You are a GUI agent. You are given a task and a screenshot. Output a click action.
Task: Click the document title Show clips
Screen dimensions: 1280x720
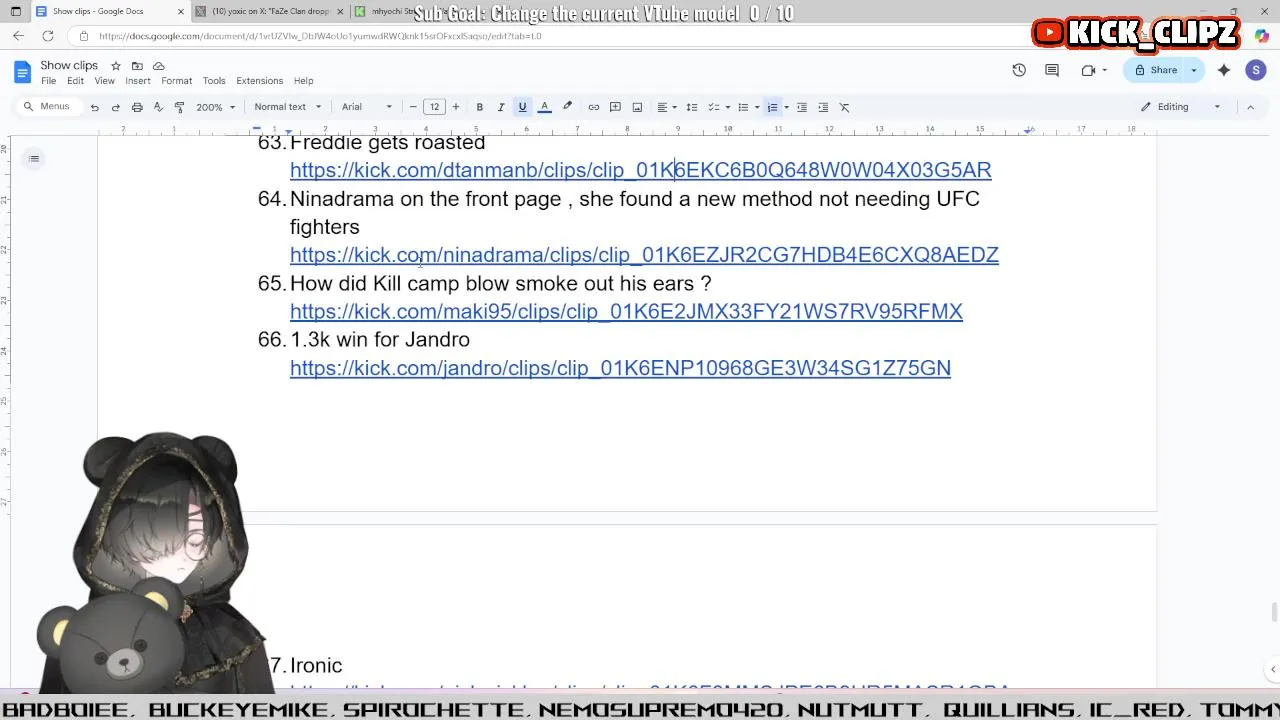[x=69, y=66]
